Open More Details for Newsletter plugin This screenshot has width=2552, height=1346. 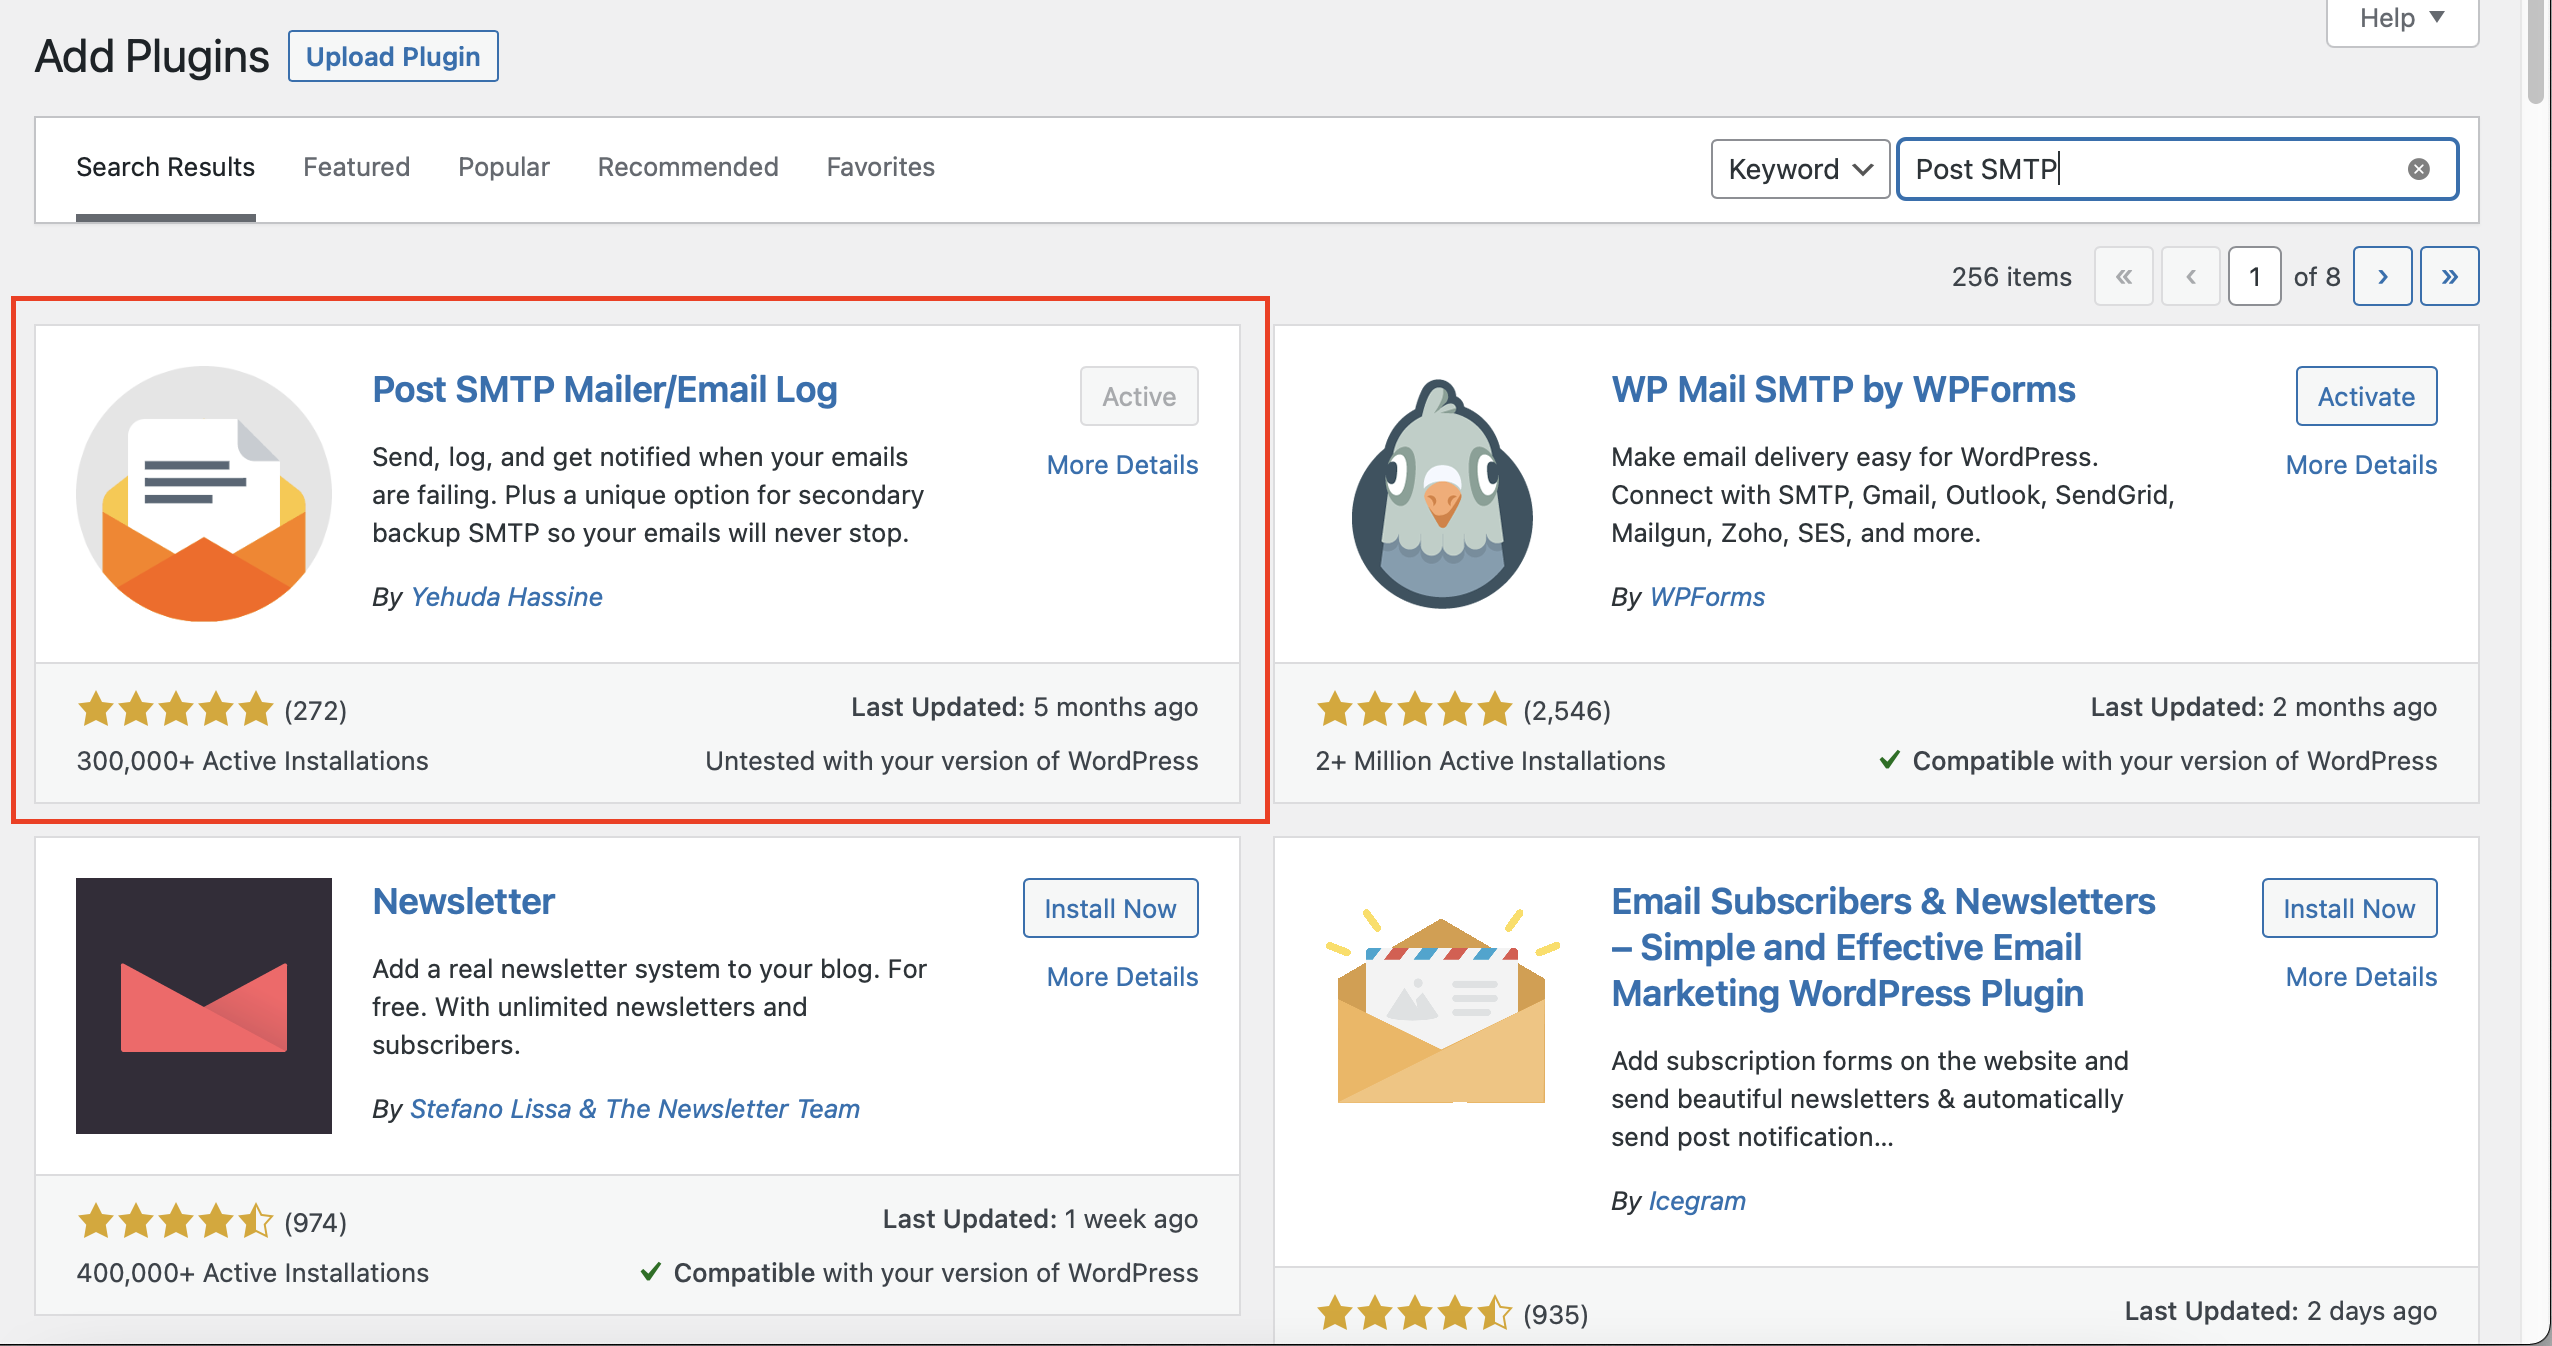(1122, 977)
